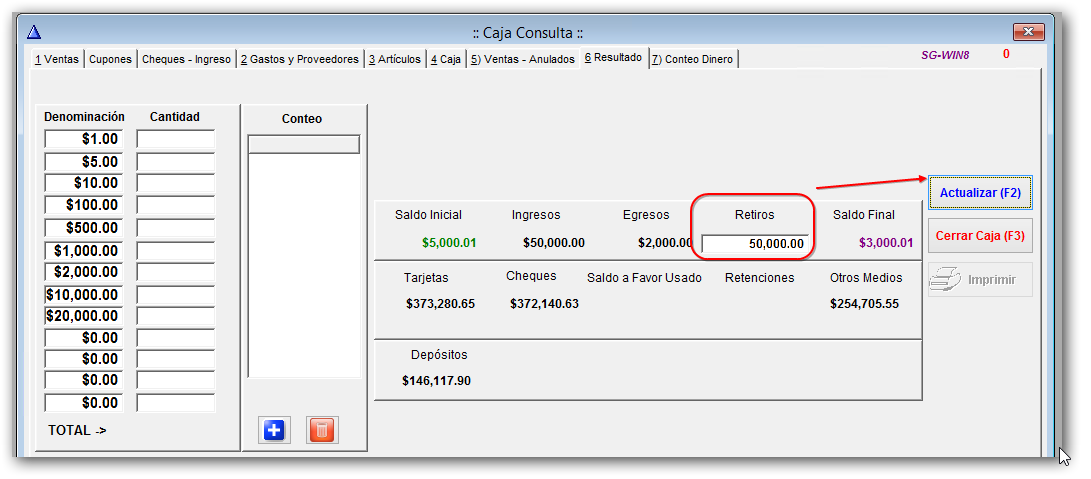
Task: Go to Gastos y Proveedores tab
Action: (299, 60)
